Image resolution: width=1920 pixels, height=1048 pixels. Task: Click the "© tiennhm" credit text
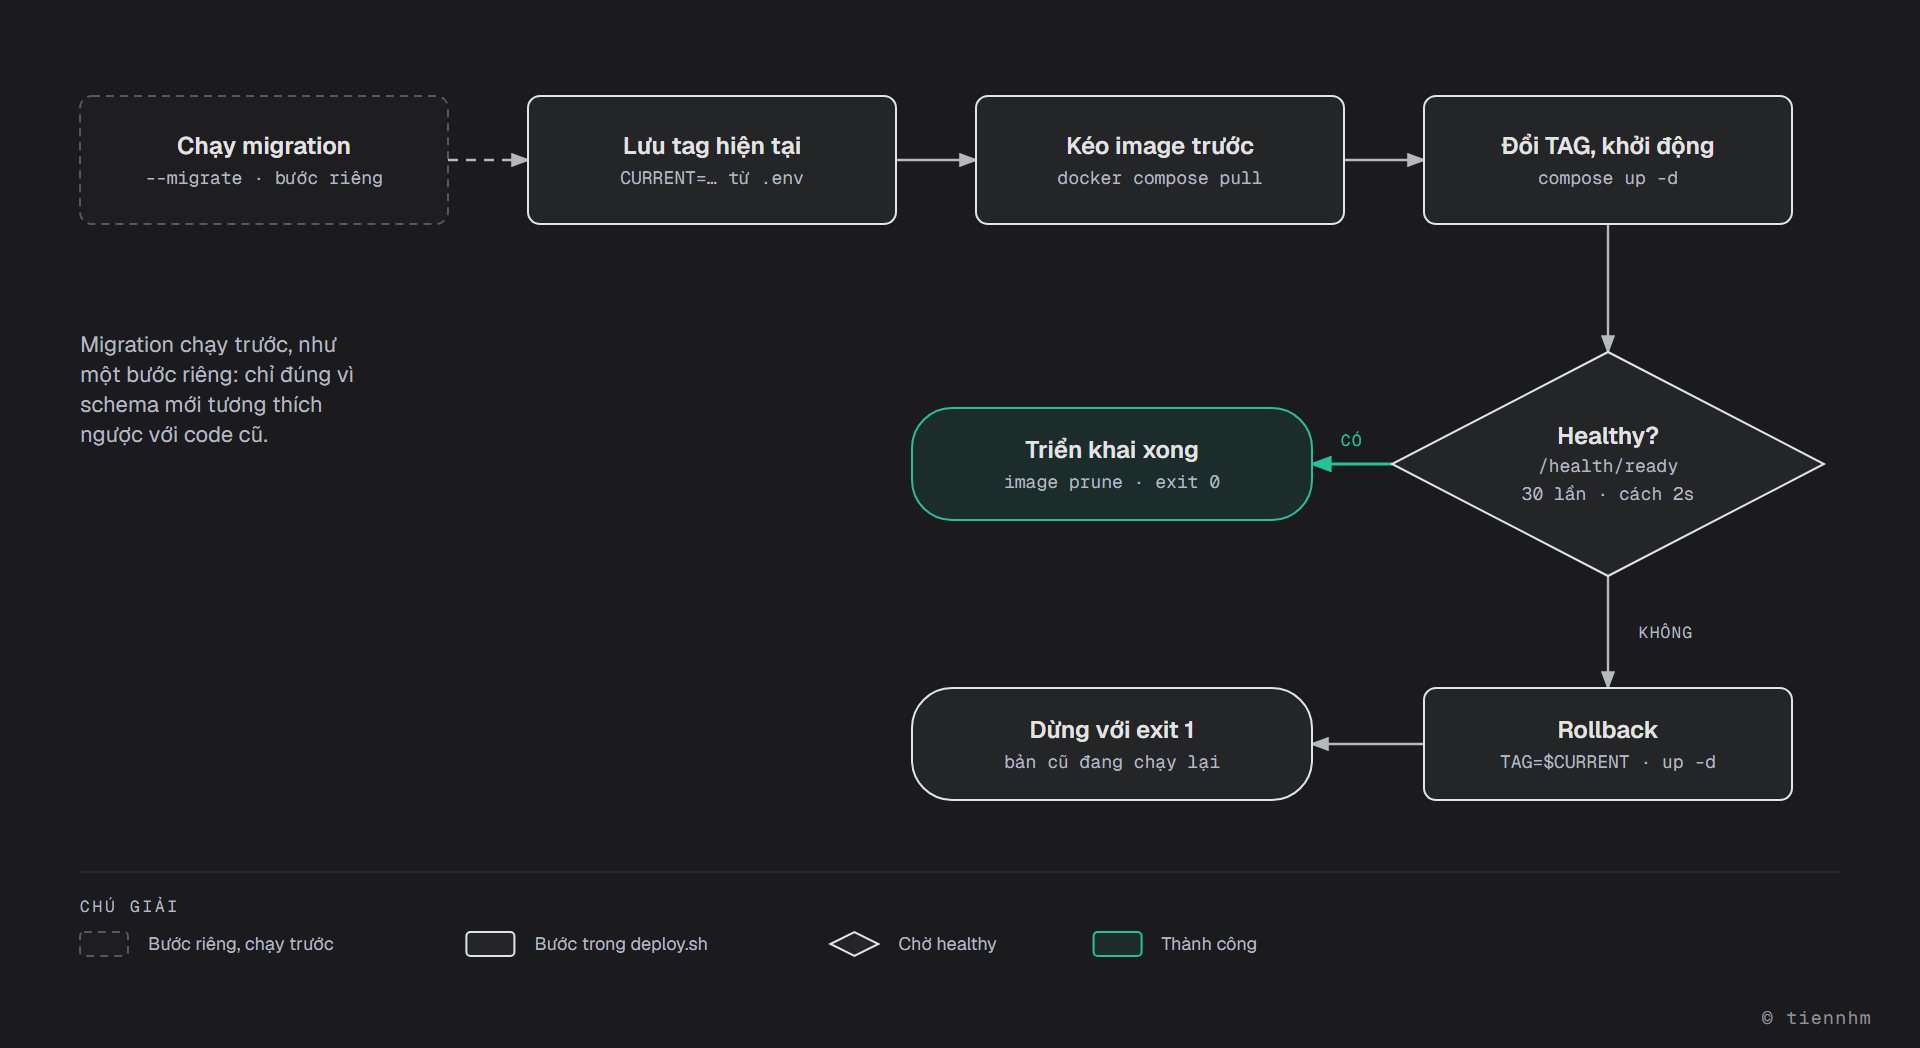point(1816,1018)
